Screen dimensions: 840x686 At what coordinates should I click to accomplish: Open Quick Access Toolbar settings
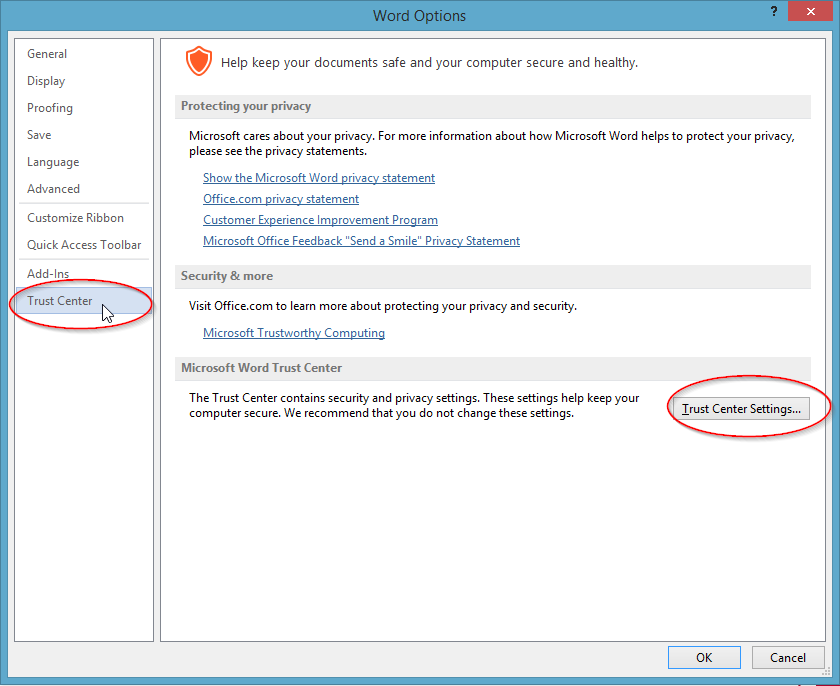pyautogui.click(x=84, y=245)
